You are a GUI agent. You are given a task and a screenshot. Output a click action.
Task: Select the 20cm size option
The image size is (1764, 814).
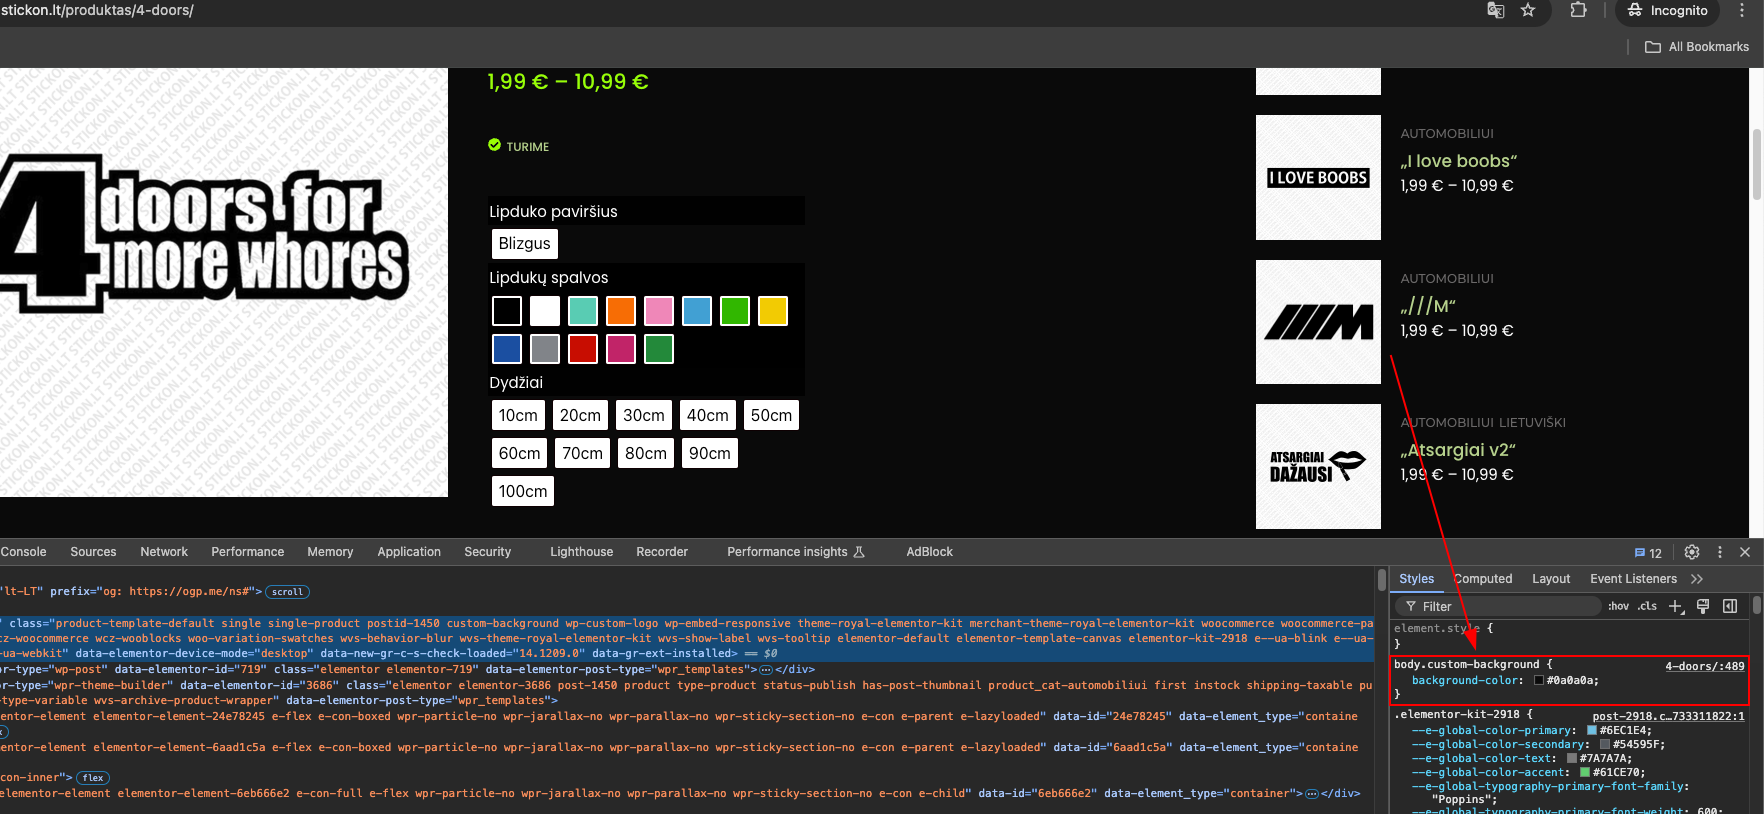coord(580,415)
